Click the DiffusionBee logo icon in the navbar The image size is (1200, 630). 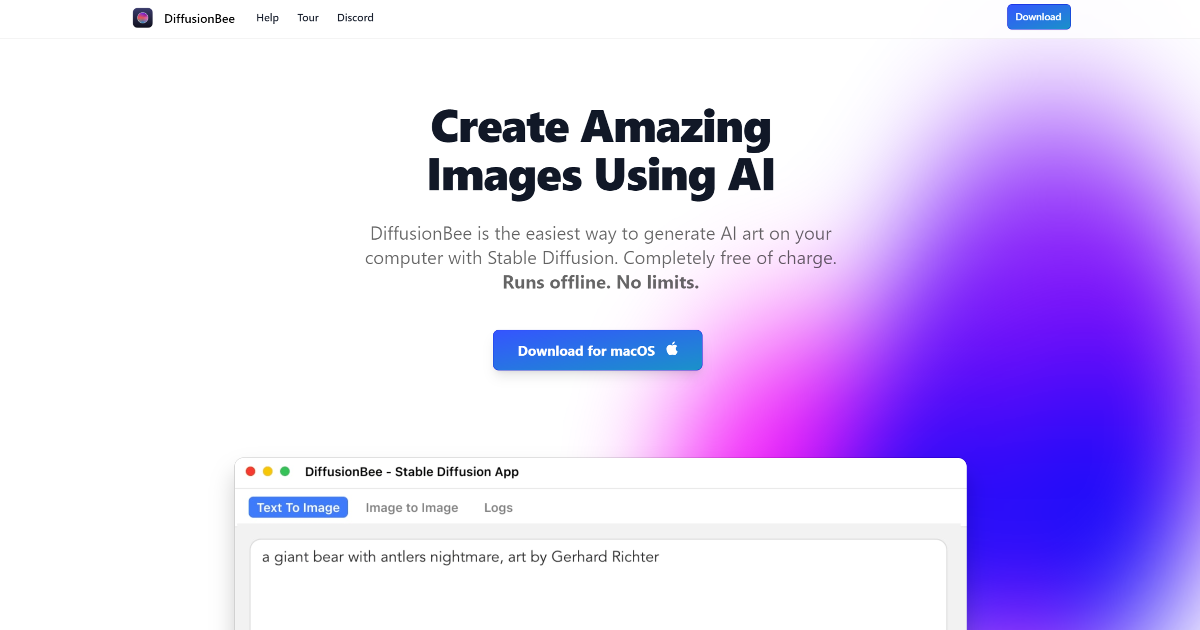click(143, 18)
